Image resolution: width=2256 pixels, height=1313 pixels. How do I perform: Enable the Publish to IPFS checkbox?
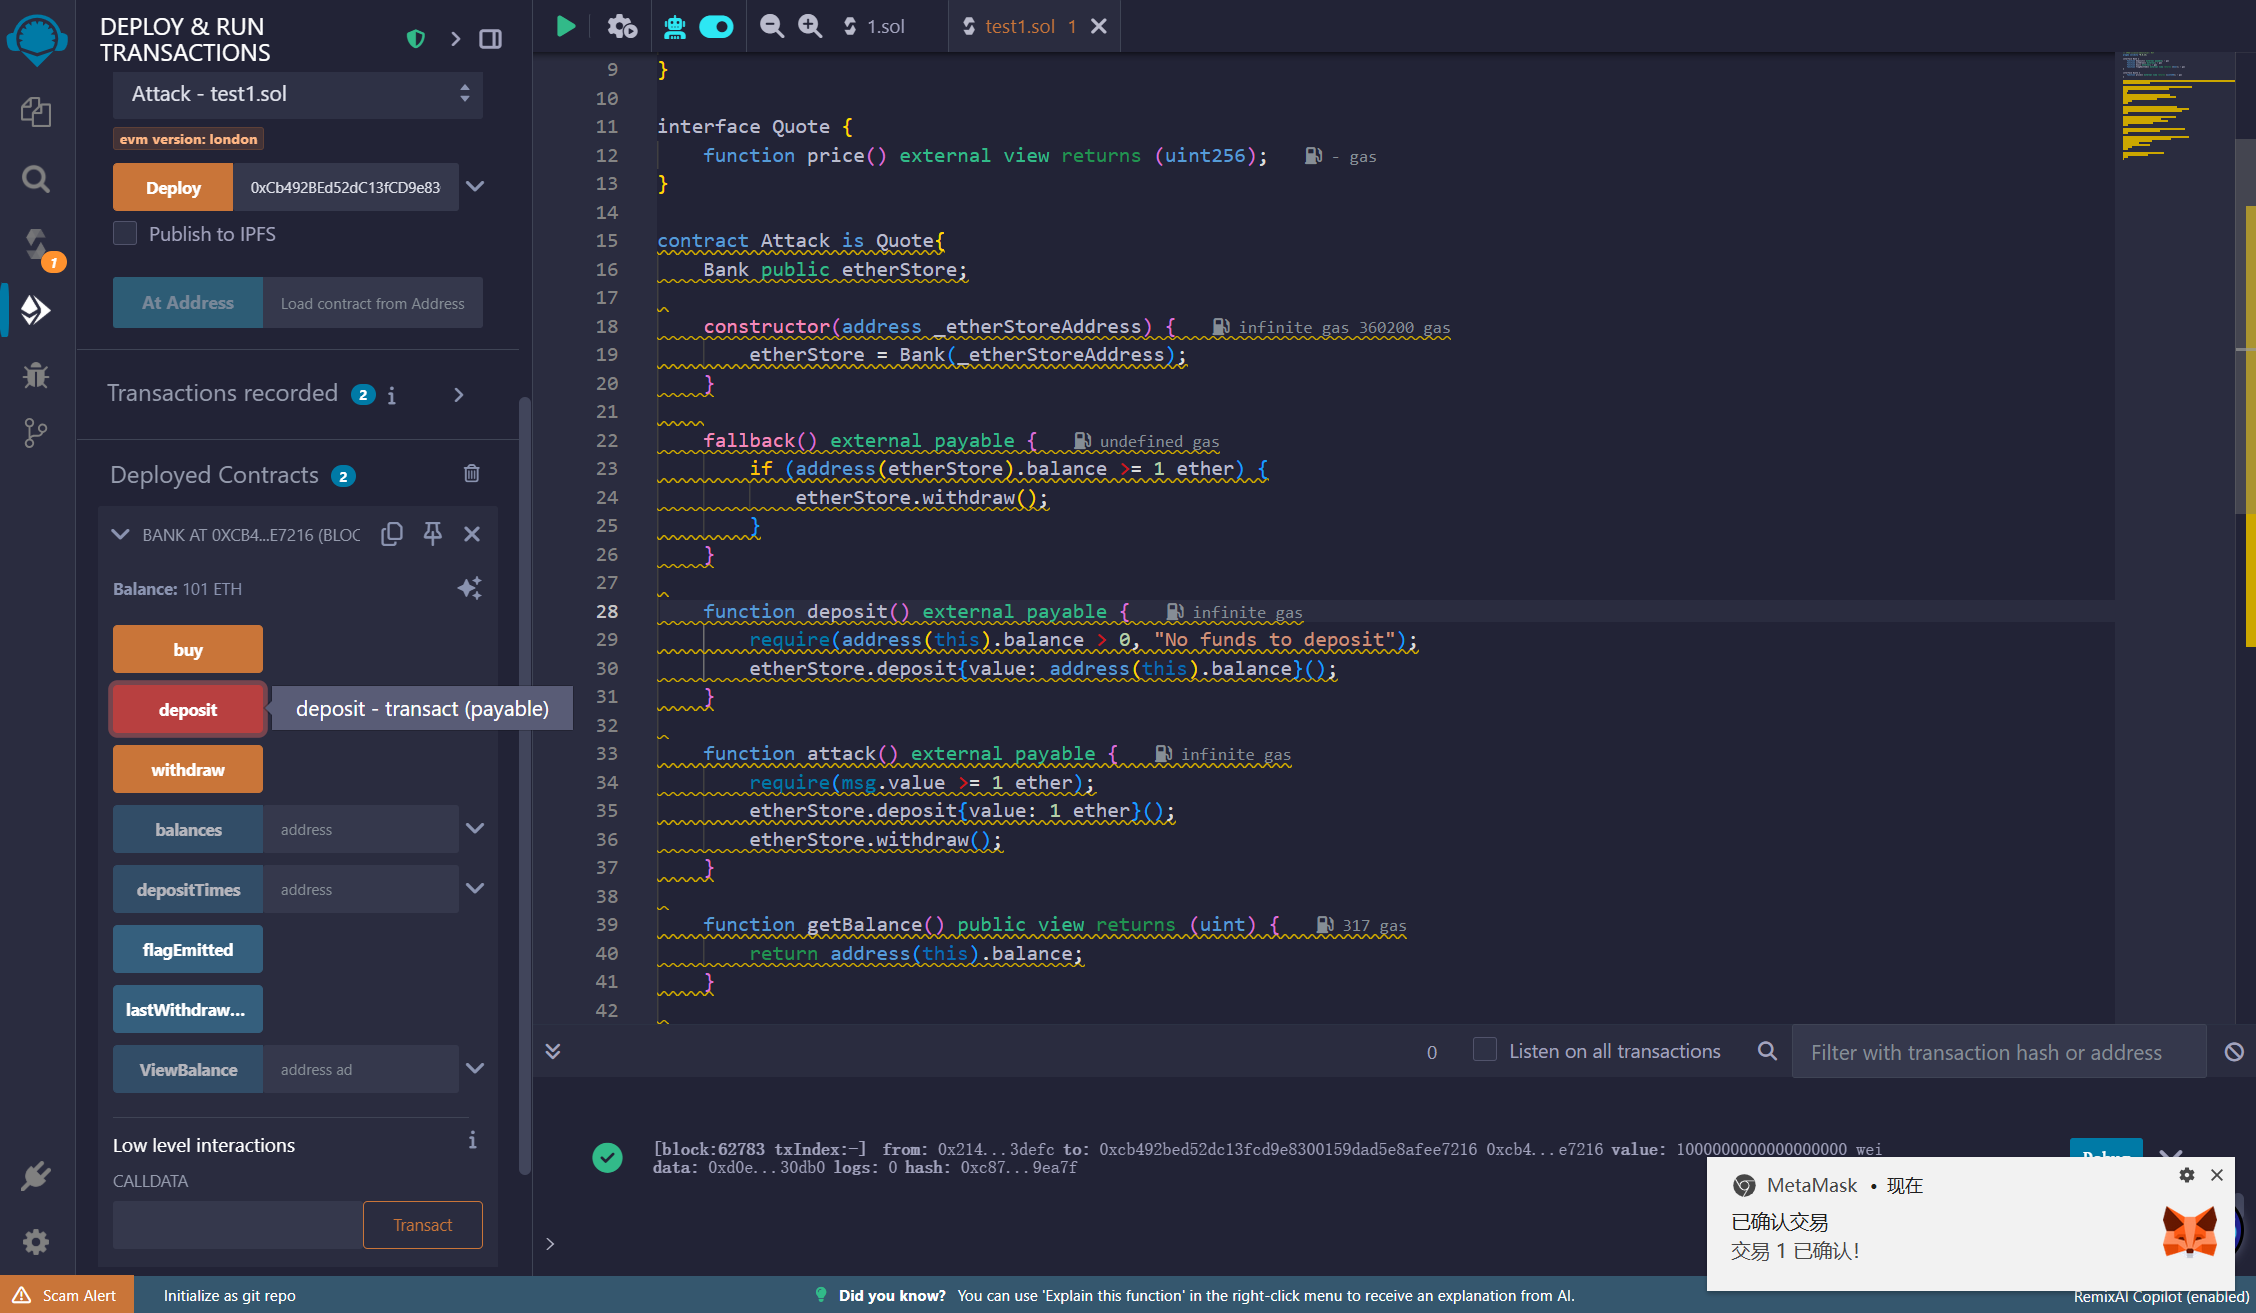(125, 233)
